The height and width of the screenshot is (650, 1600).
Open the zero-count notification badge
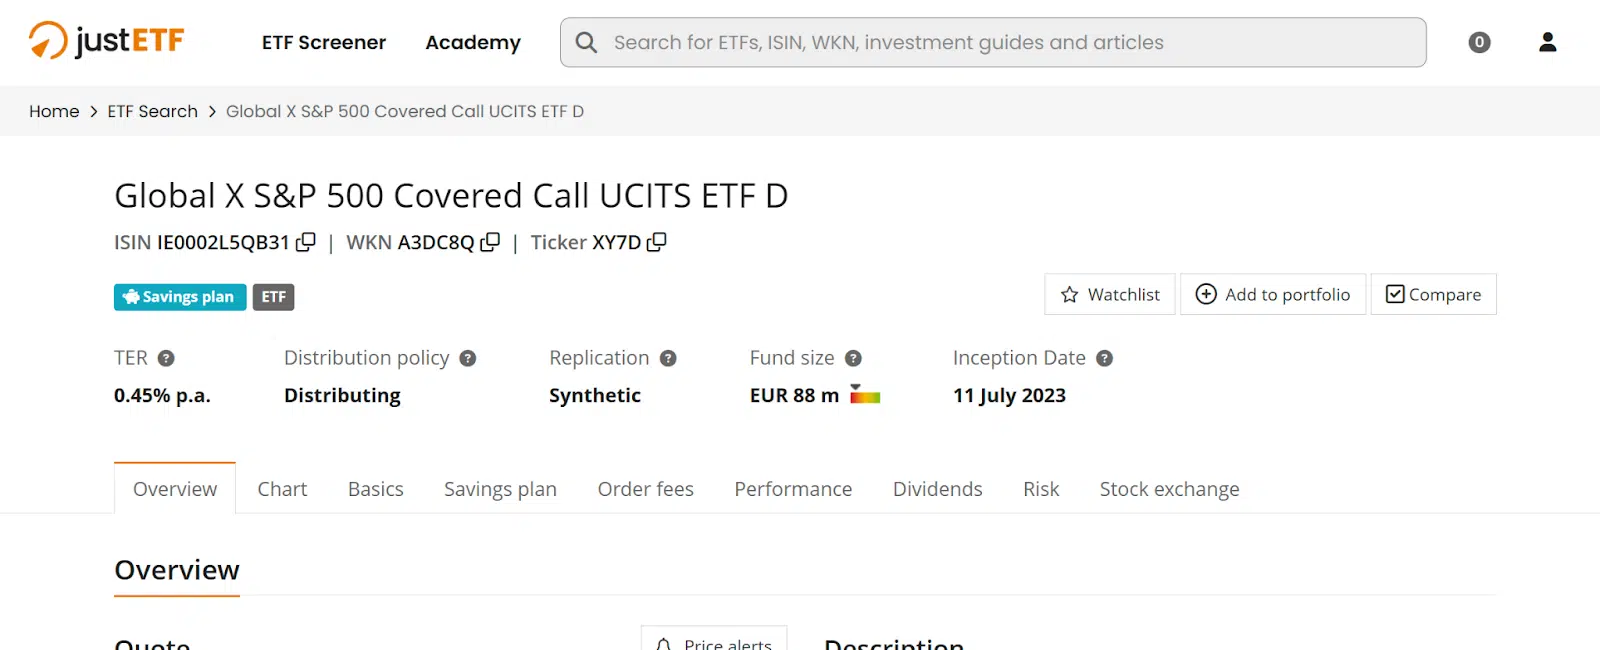coord(1479,42)
